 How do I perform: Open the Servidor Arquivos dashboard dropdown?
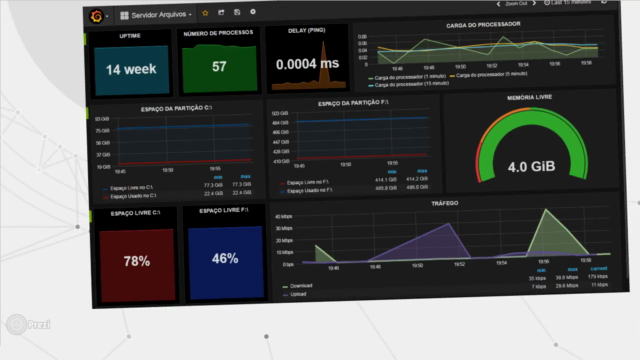(x=156, y=15)
